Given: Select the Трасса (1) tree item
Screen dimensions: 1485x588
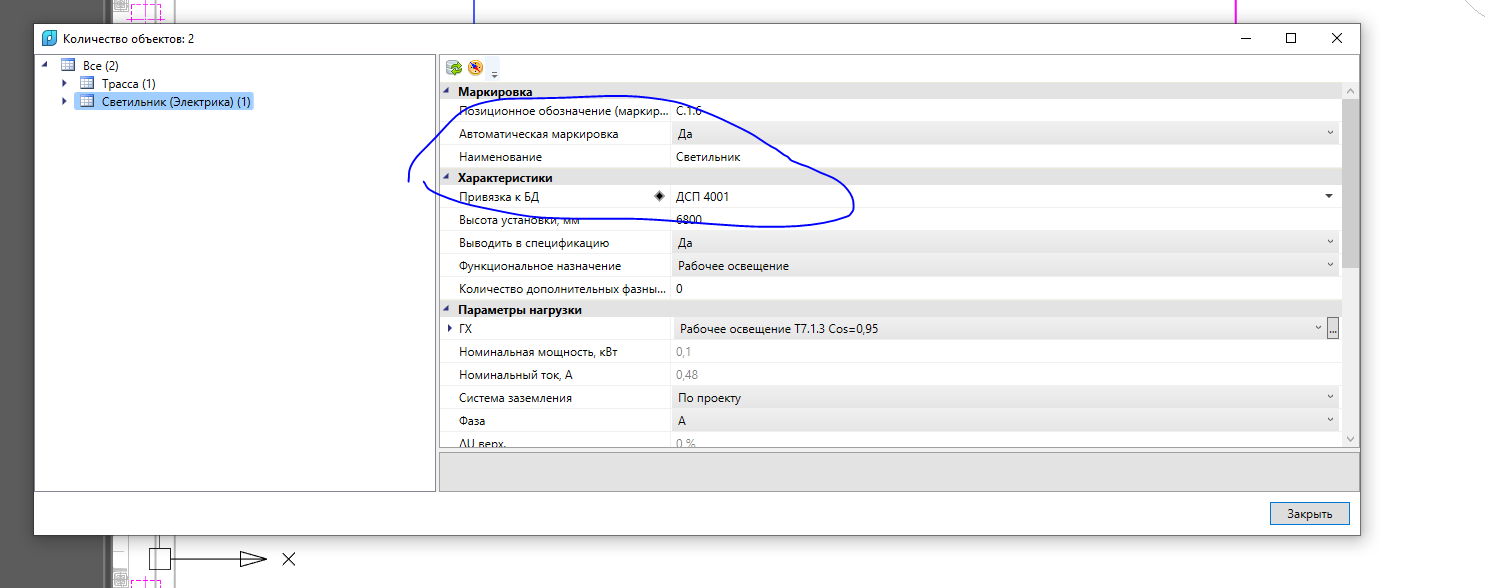Looking at the screenshot, I should (x=129, y=83).
